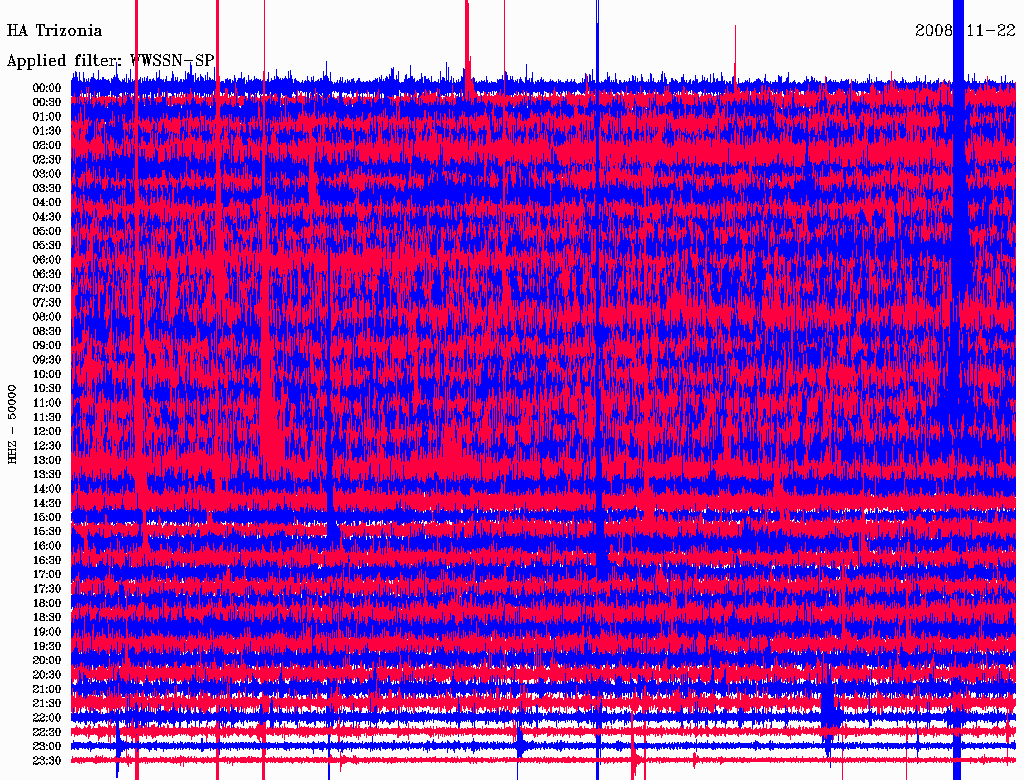1024x780 pixels.
Task: Click the 19:00 time row label
Action: pos(47,632)
